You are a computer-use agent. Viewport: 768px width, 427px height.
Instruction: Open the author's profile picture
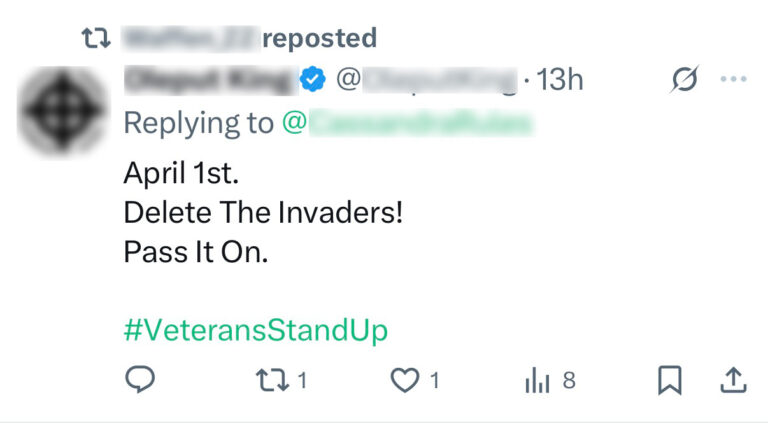point(61,112)
